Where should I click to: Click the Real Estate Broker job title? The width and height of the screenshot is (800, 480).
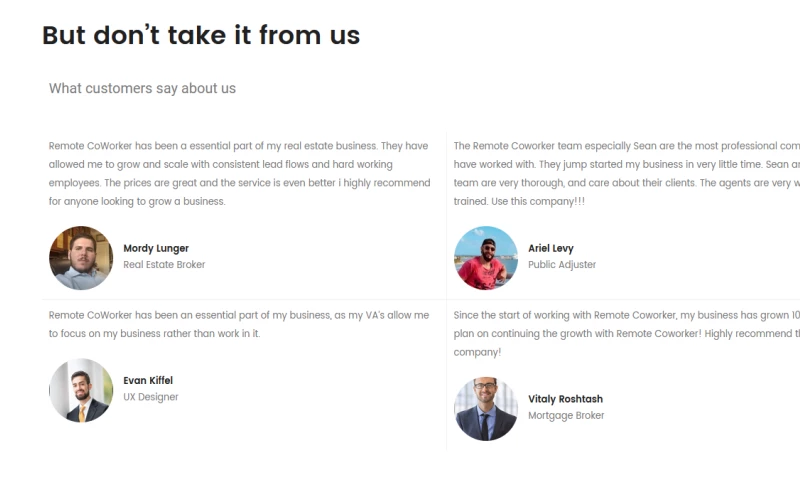(164, 265)
